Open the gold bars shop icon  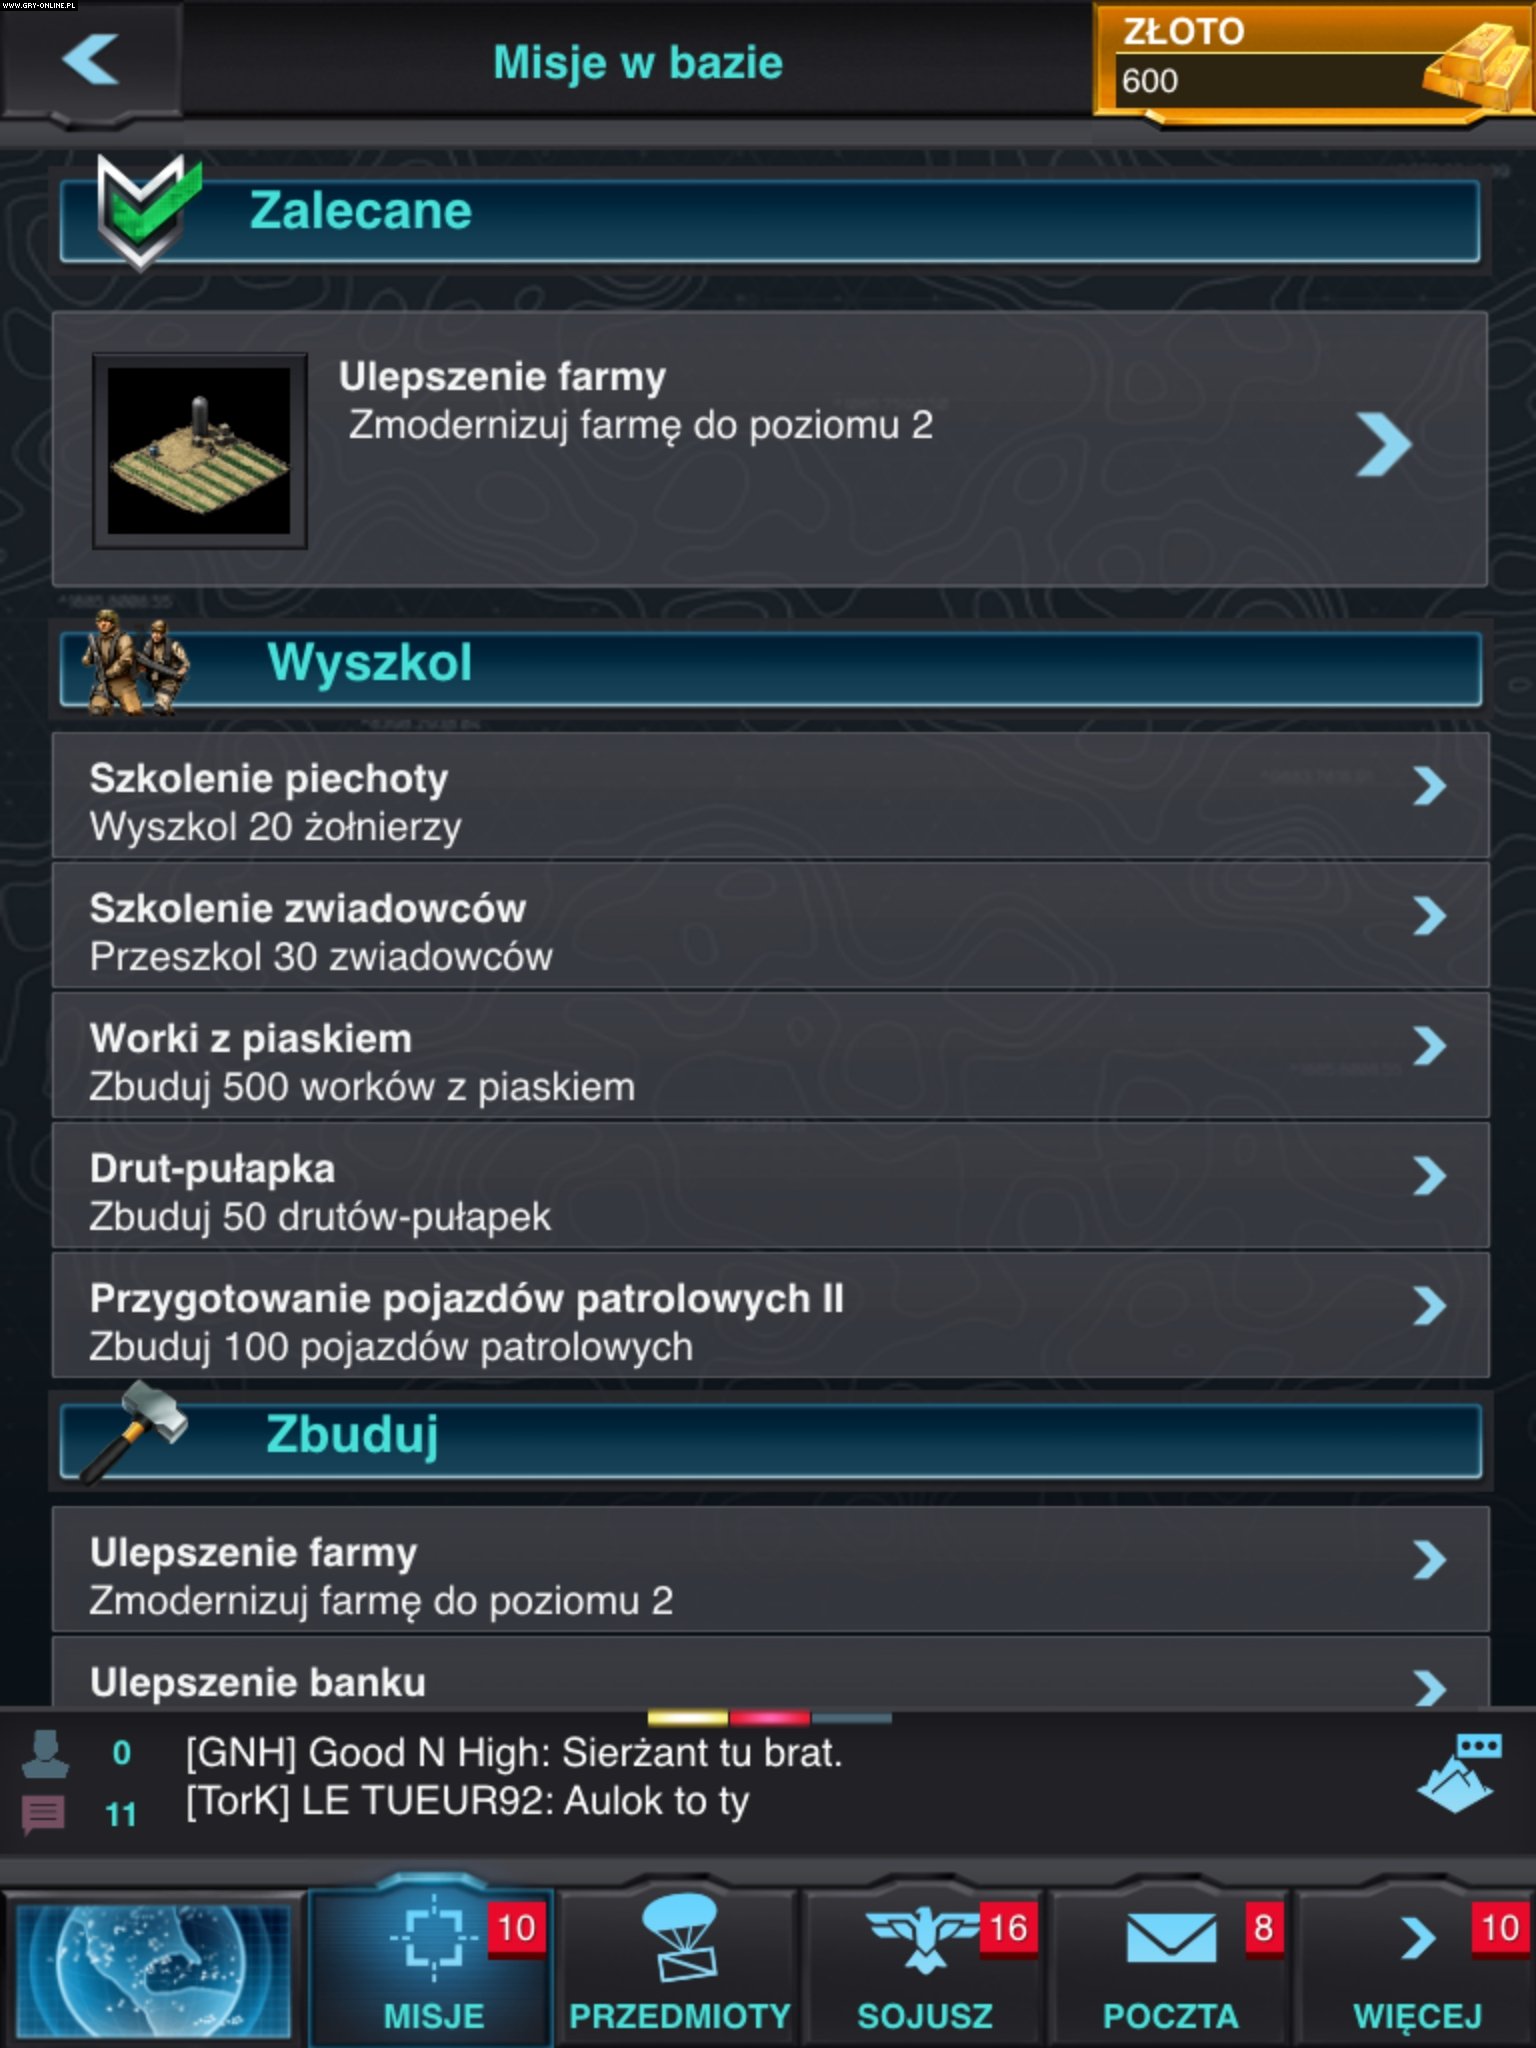click(x=1475, y=68)
